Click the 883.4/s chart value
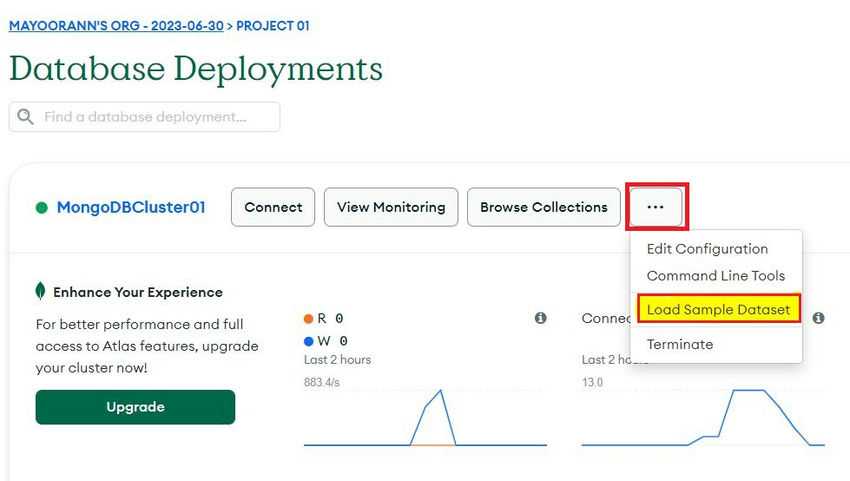 tap(321, 382)
